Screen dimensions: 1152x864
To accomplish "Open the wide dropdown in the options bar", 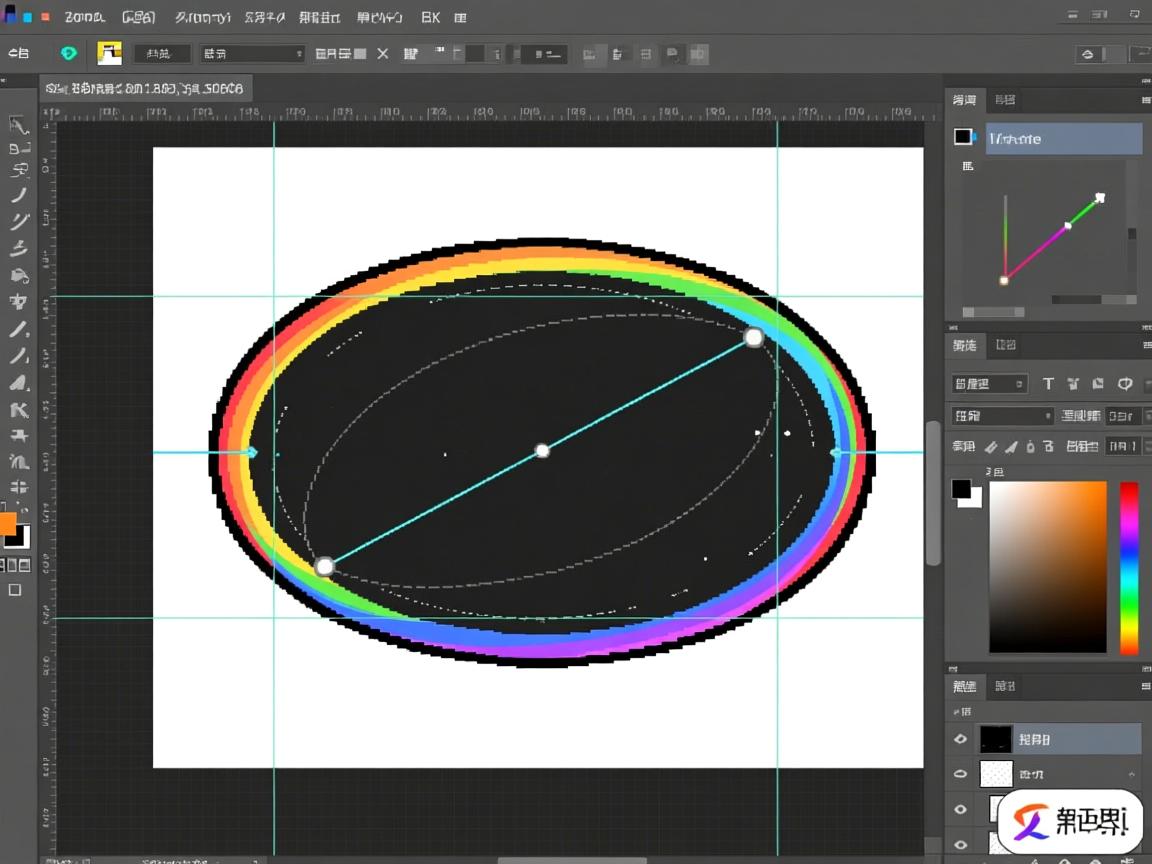I will (x=252, y=54).
